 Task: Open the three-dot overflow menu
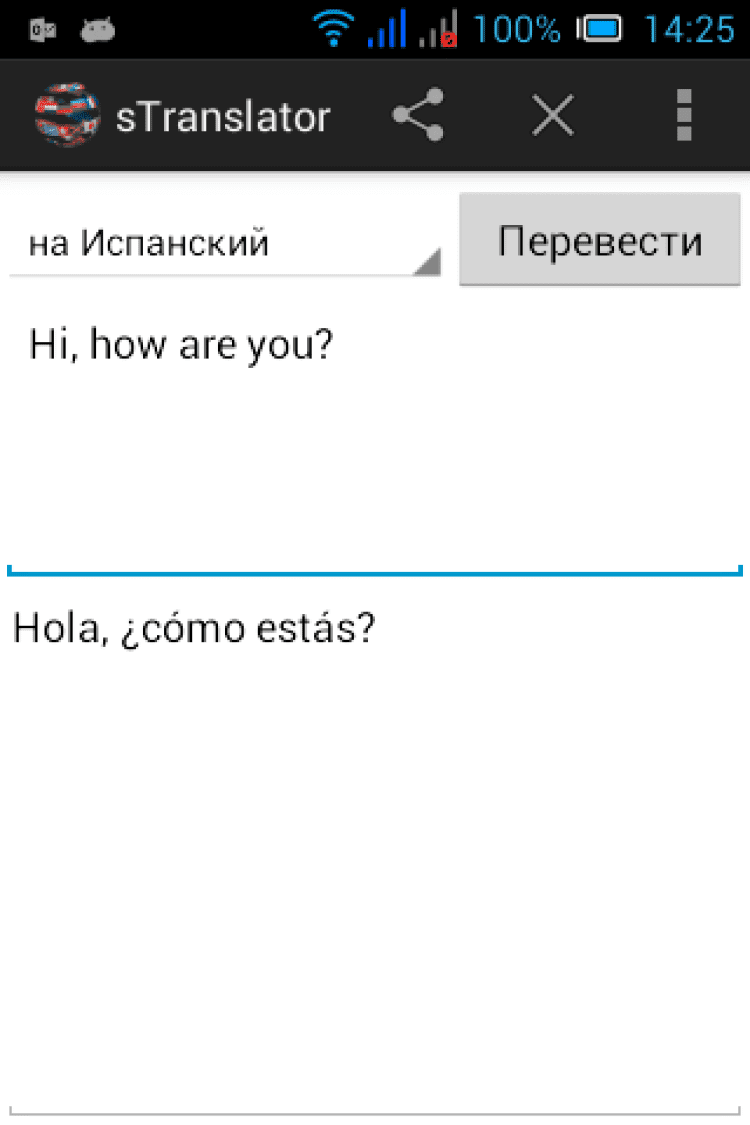(x=684, y=117)
